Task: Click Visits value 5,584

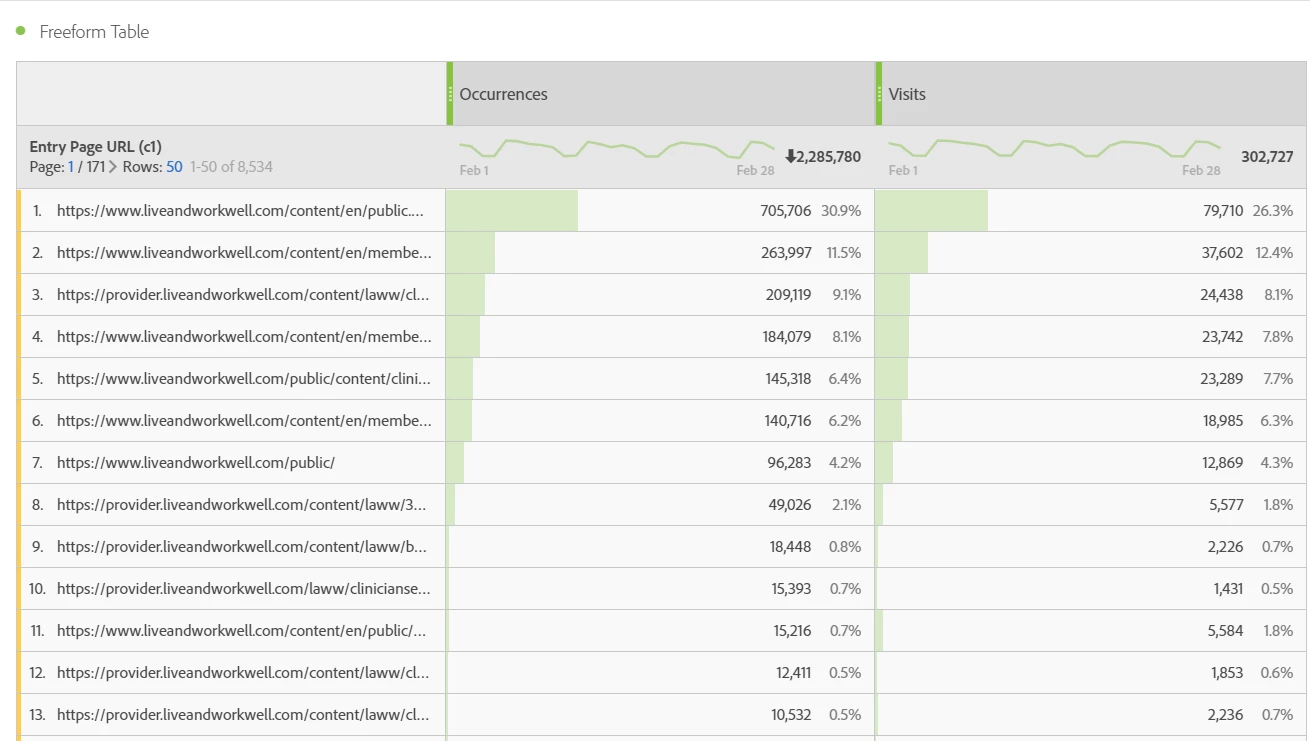Action: (x=1226, y=631)
